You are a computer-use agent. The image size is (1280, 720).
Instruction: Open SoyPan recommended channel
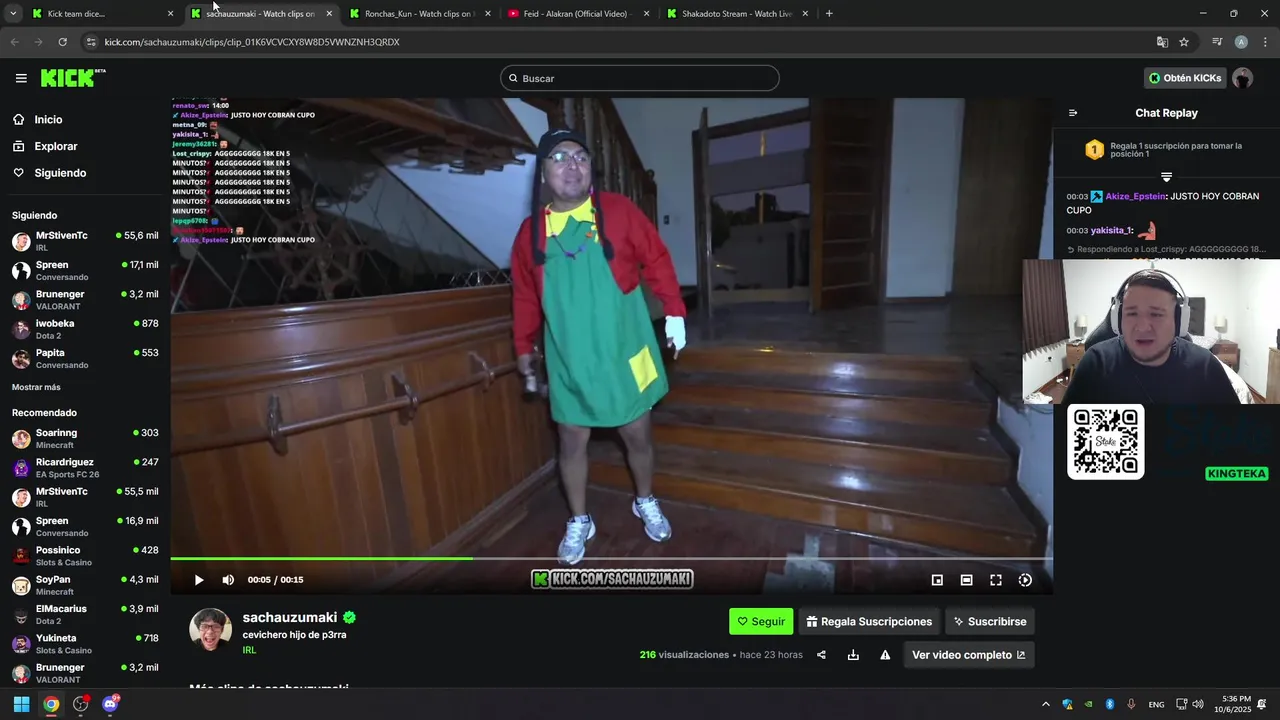85,585
